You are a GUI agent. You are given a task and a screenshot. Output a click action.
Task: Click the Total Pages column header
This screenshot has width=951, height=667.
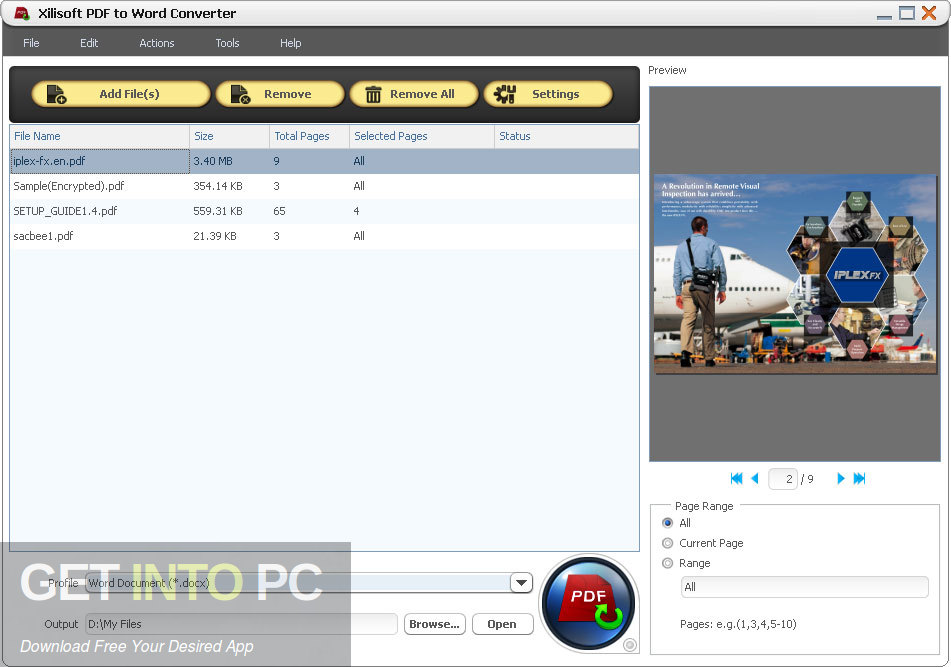point(309,136)
